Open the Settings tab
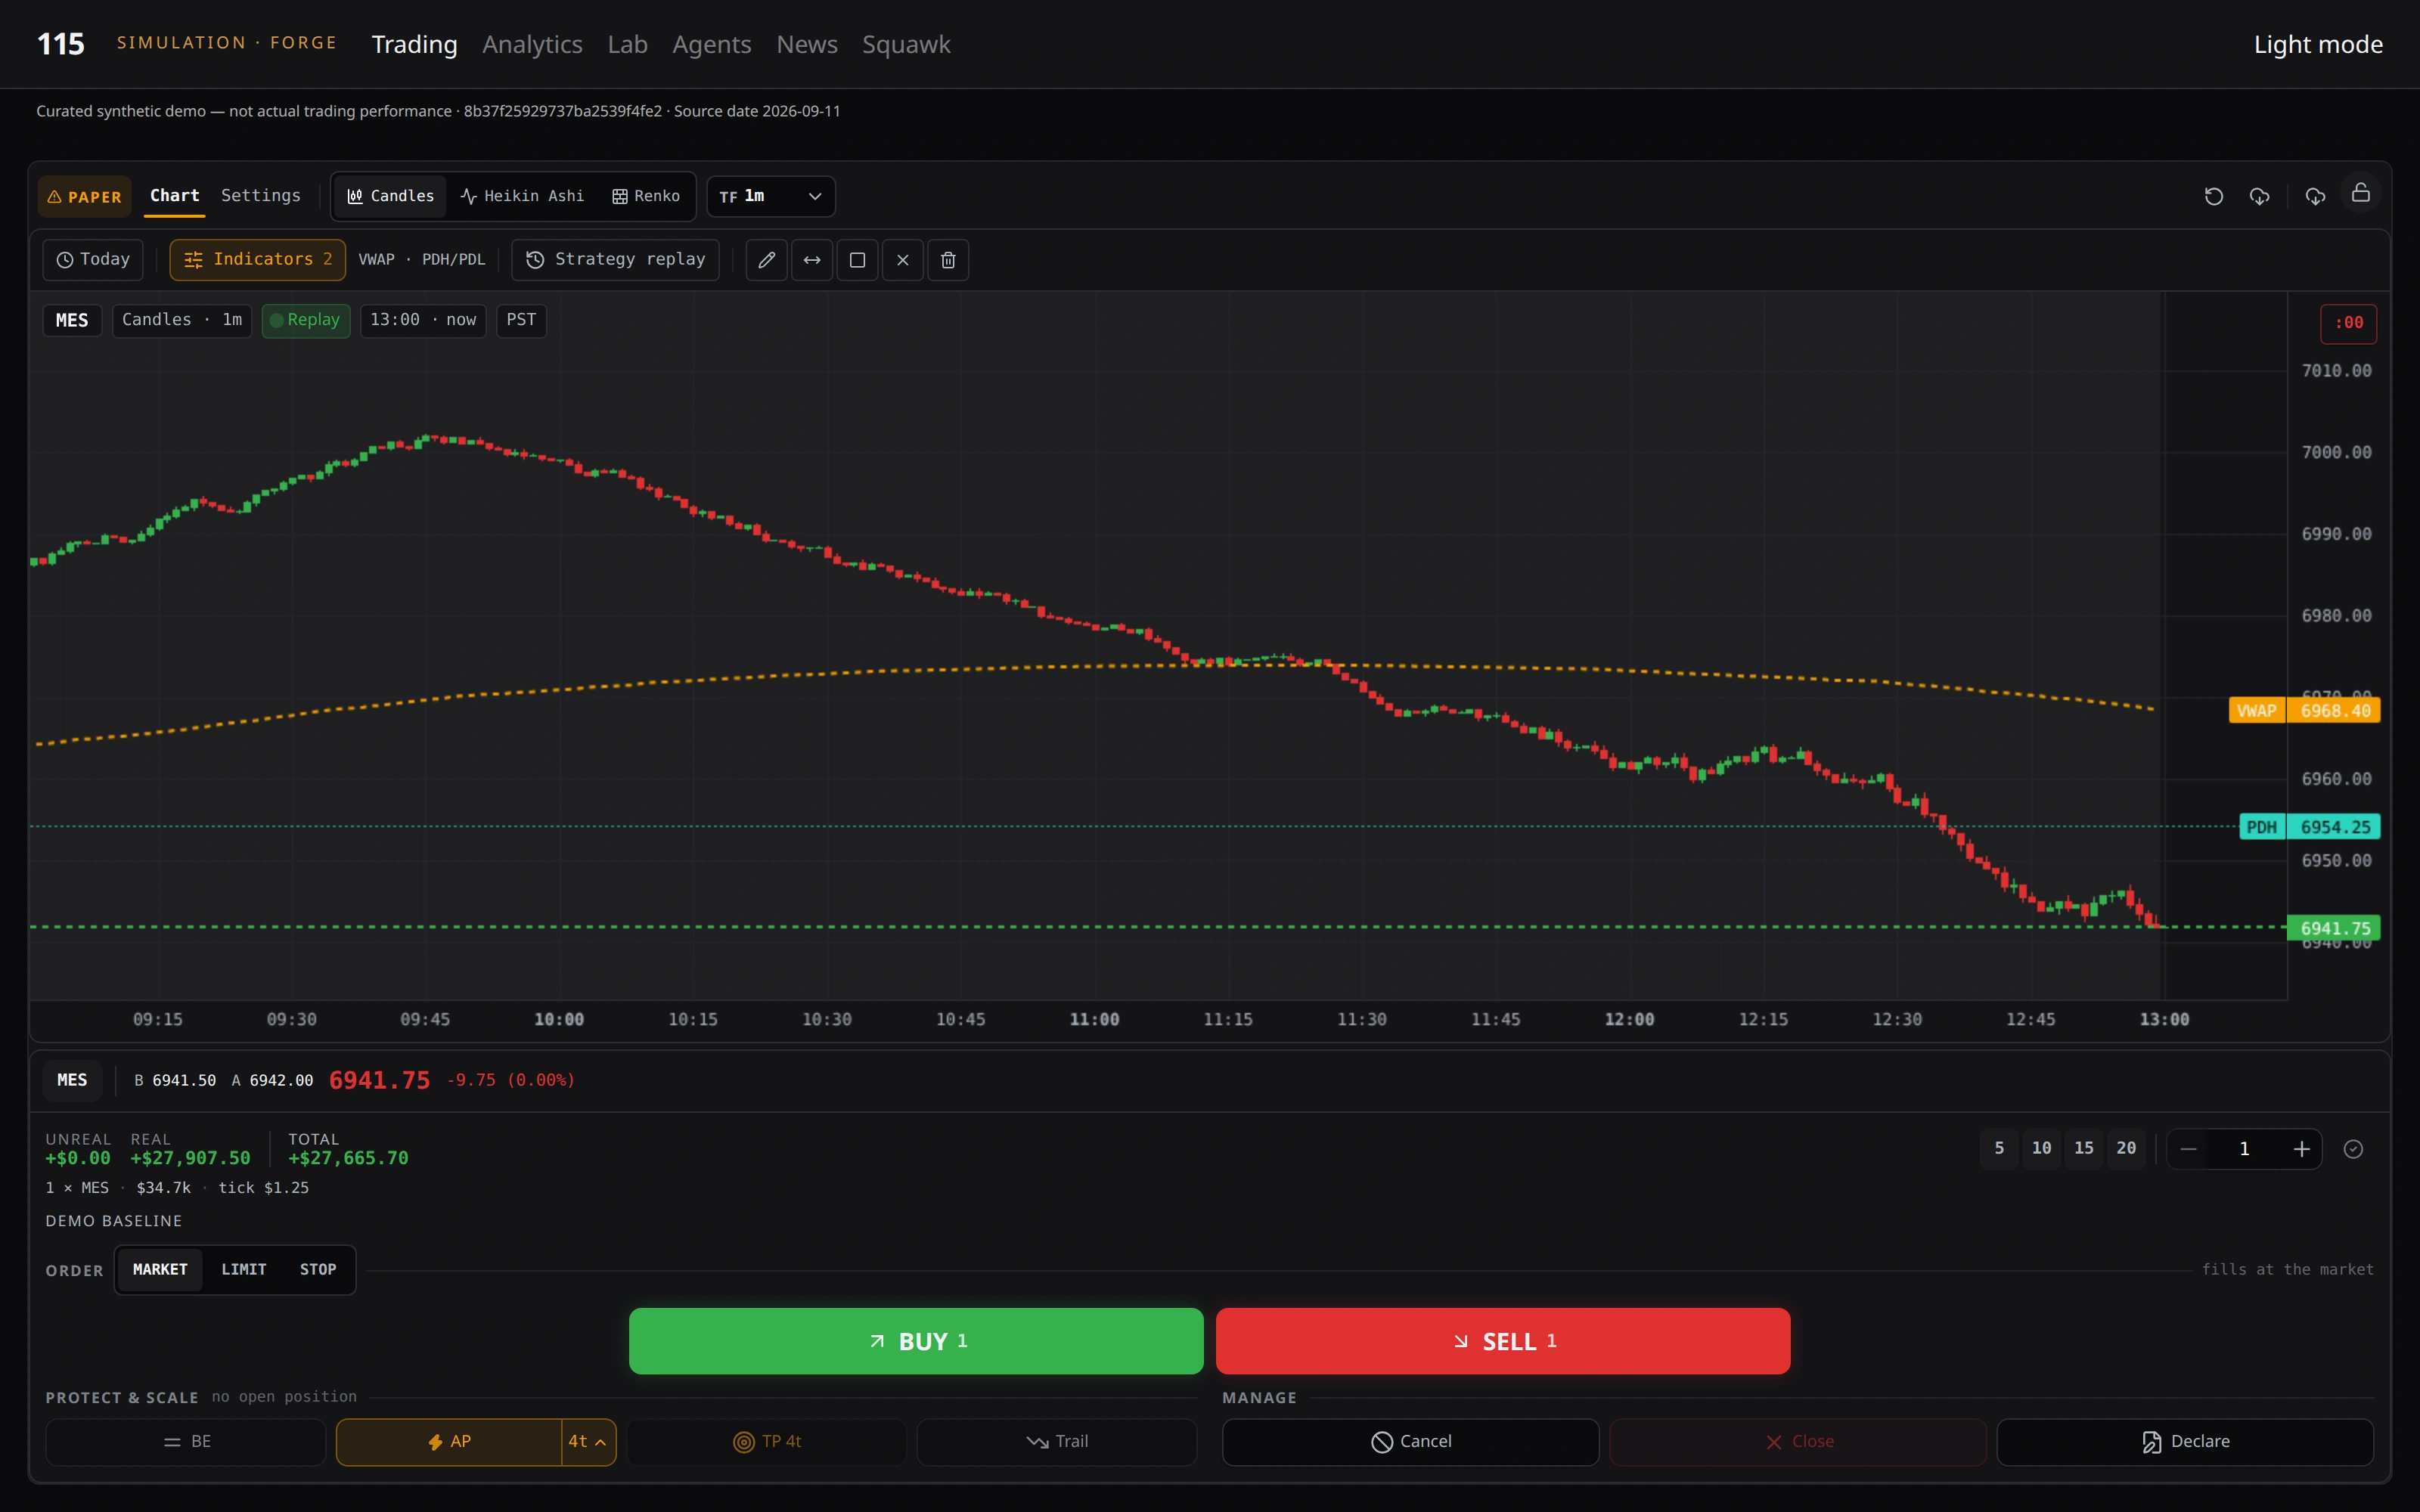 point(260,196)
